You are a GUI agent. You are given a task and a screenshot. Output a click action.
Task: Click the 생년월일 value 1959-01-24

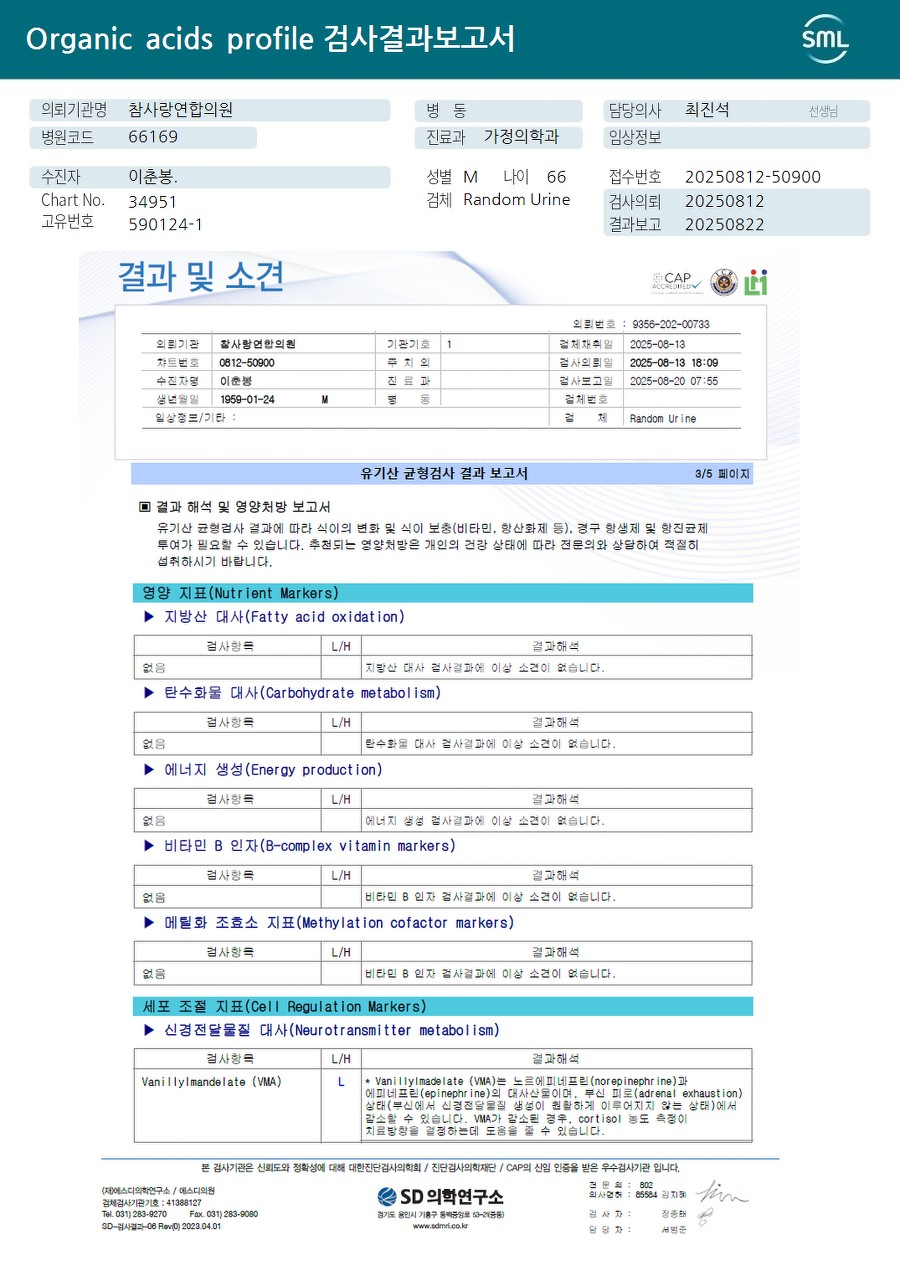tap(247, 399)
